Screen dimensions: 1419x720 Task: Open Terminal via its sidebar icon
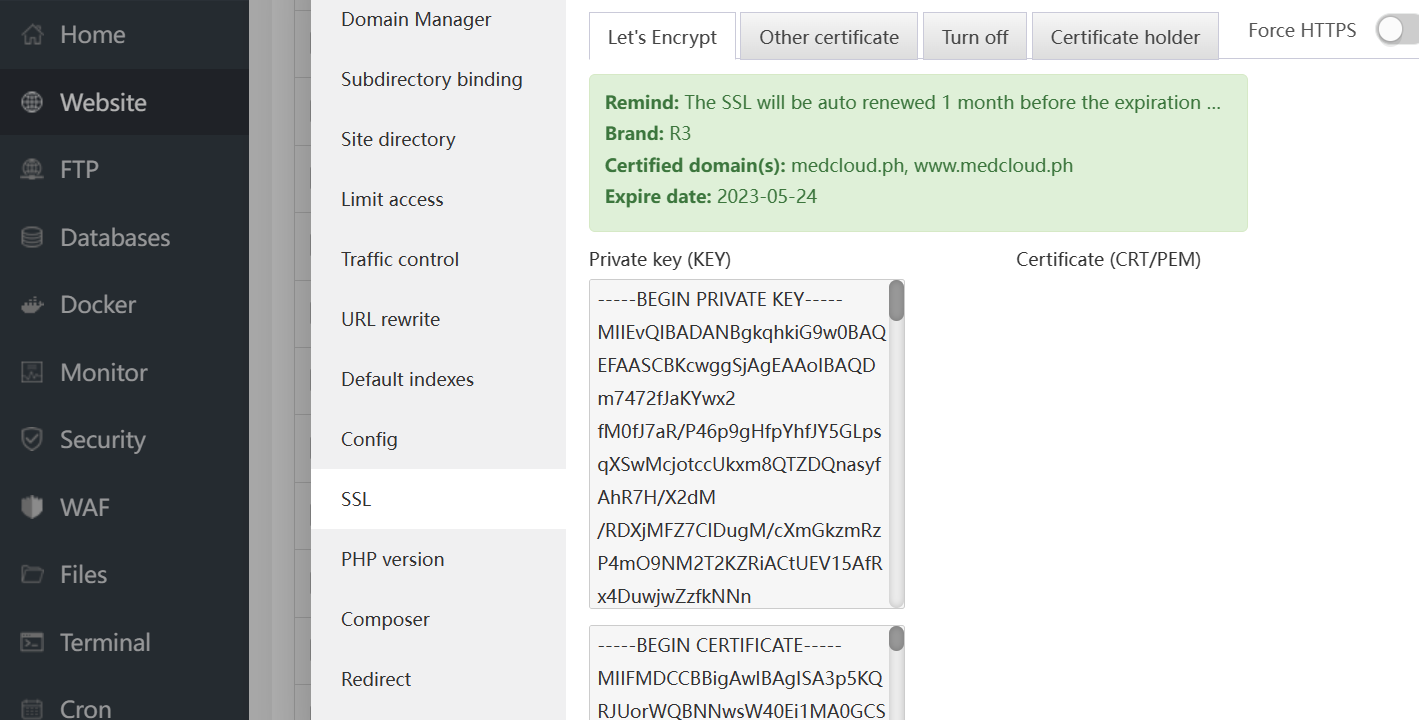tap(33, 642)
